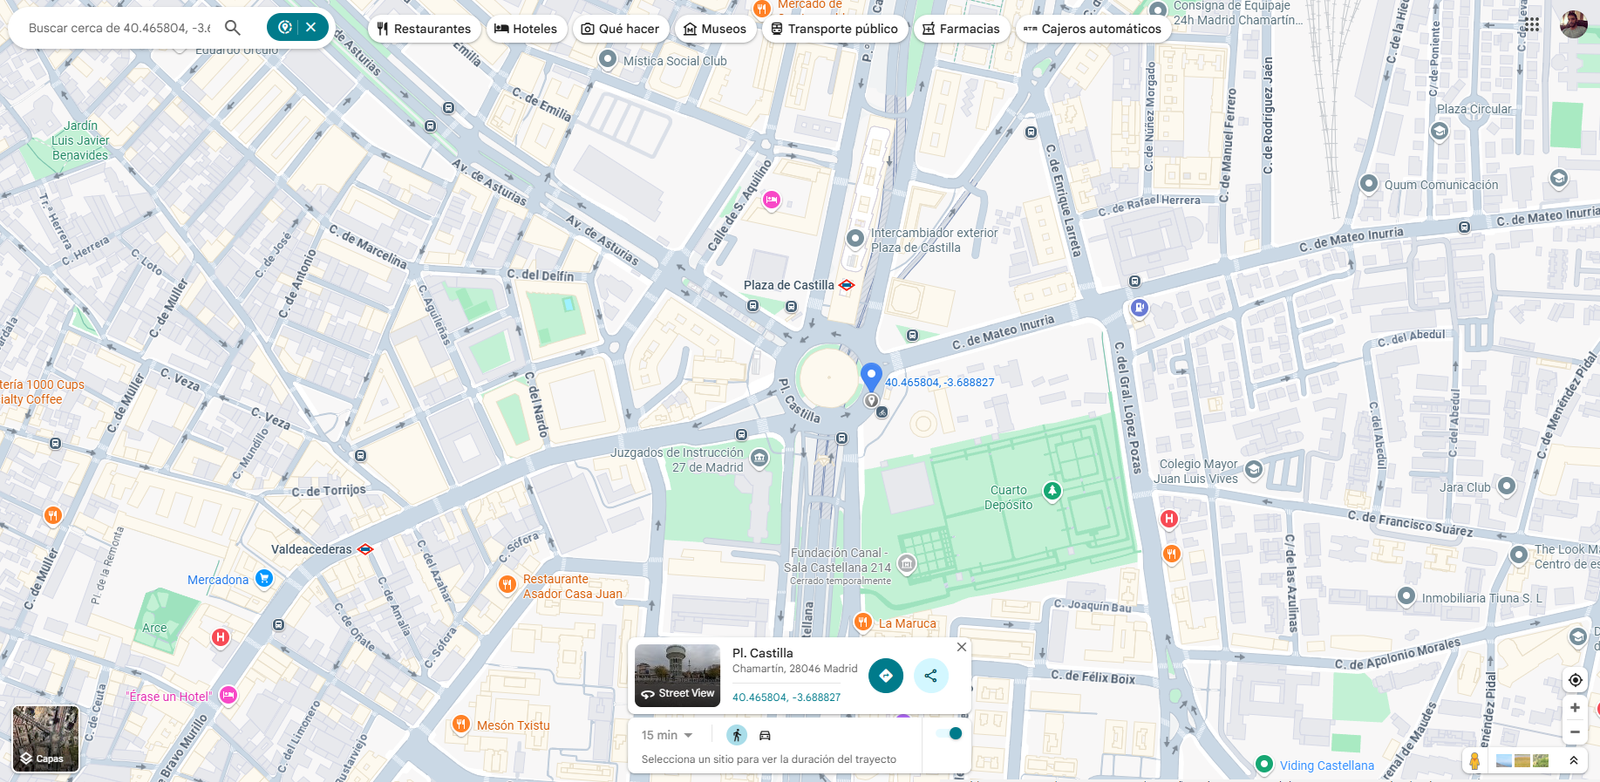1600x782 pixels.
Task: Click the search magnifier icon
Action: coord(232,28)
